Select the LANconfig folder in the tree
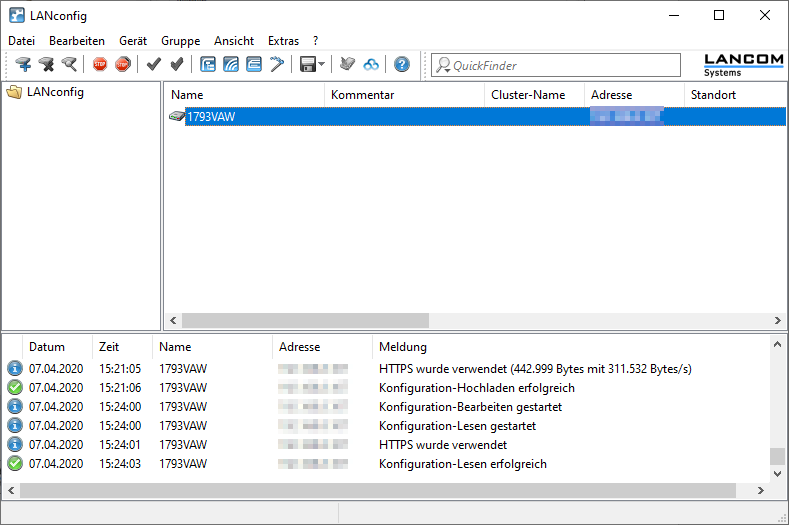 click(54, 92)
